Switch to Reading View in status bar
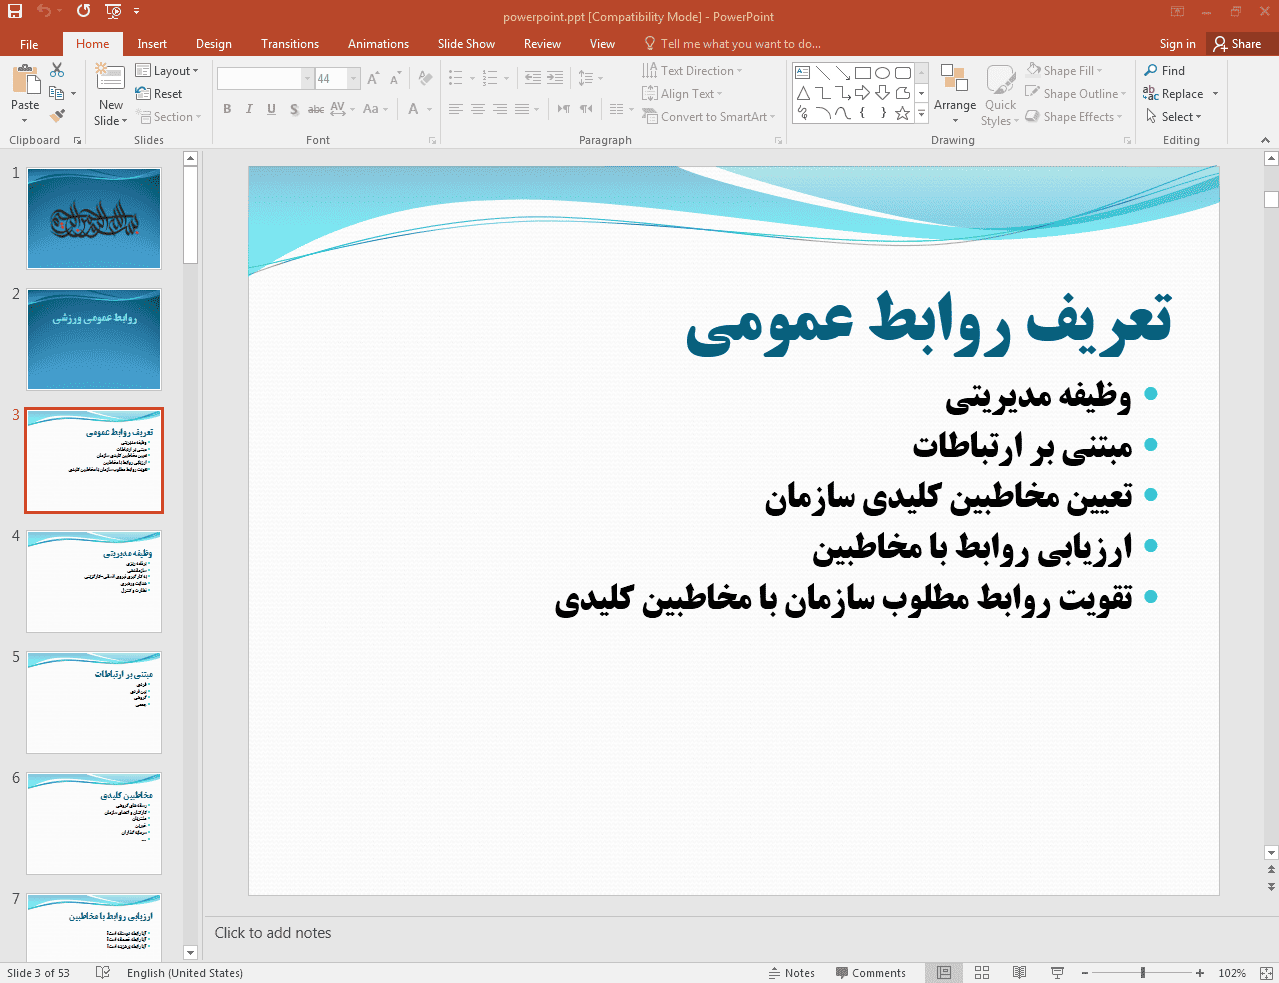Viewport: 1279px width, 983px height. click(x=1019, y=973)
